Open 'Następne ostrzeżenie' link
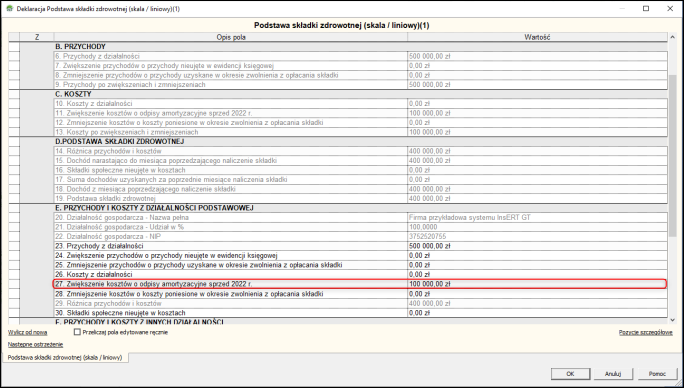Screen dimensions: 684x388 tap(35, 344)
